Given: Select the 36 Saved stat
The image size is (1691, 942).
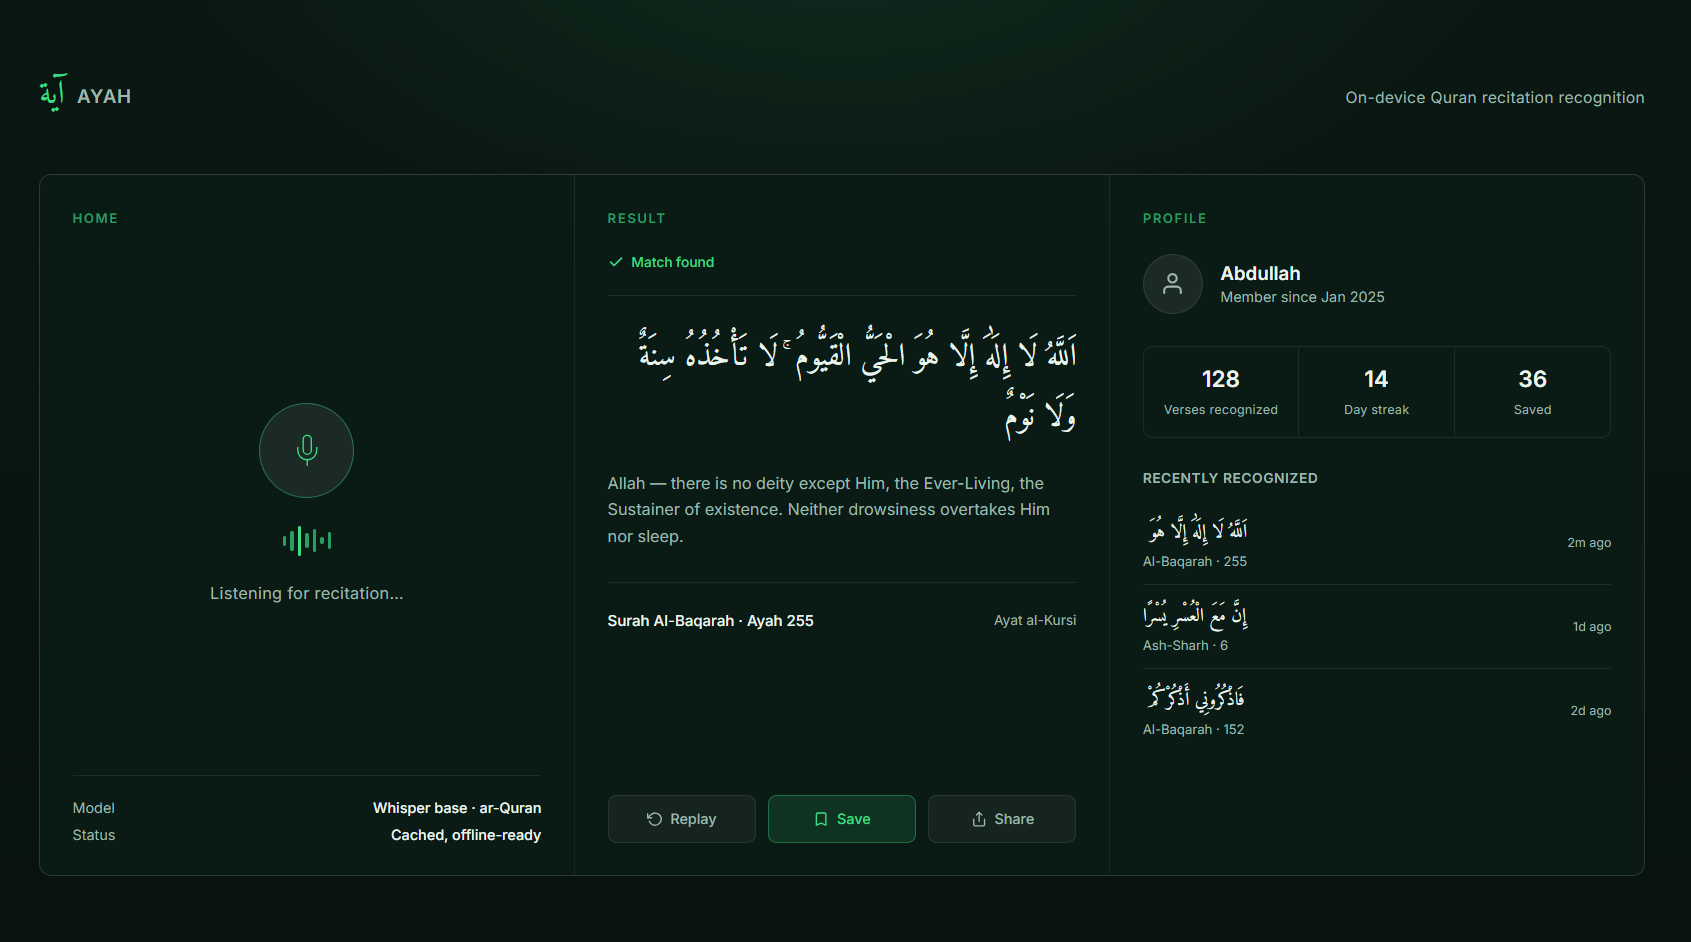Looking at the screenshot, I should 1532,392.
